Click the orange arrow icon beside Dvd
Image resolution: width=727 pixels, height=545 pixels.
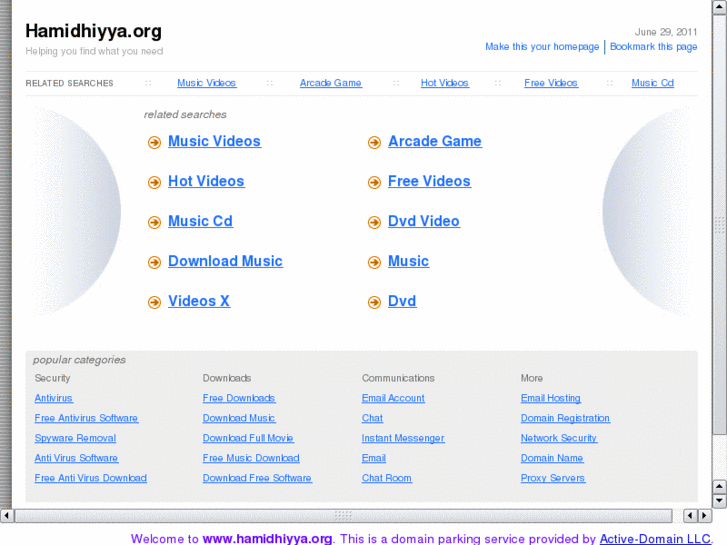pyautogui.click(x=374, y=302)
